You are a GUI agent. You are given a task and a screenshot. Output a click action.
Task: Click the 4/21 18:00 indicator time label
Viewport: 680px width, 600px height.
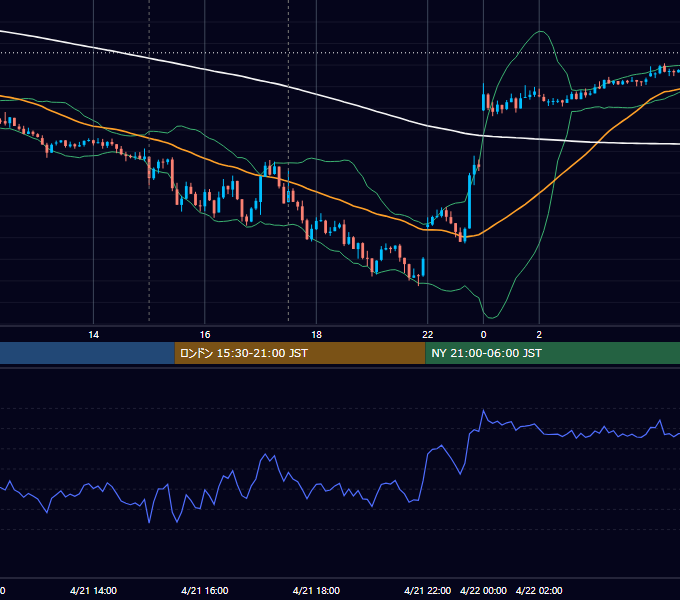(316, 590)
